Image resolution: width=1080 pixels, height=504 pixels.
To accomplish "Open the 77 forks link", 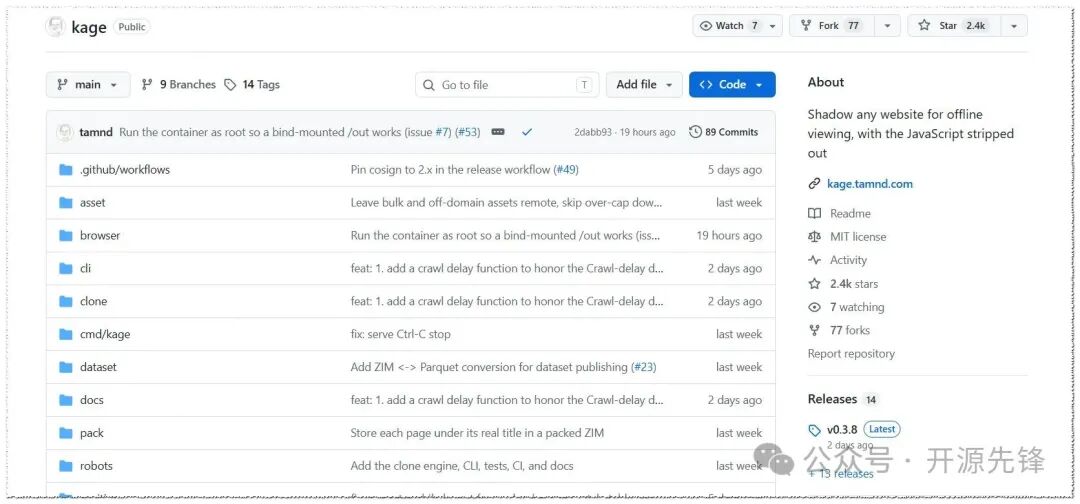I will point(850,330).
